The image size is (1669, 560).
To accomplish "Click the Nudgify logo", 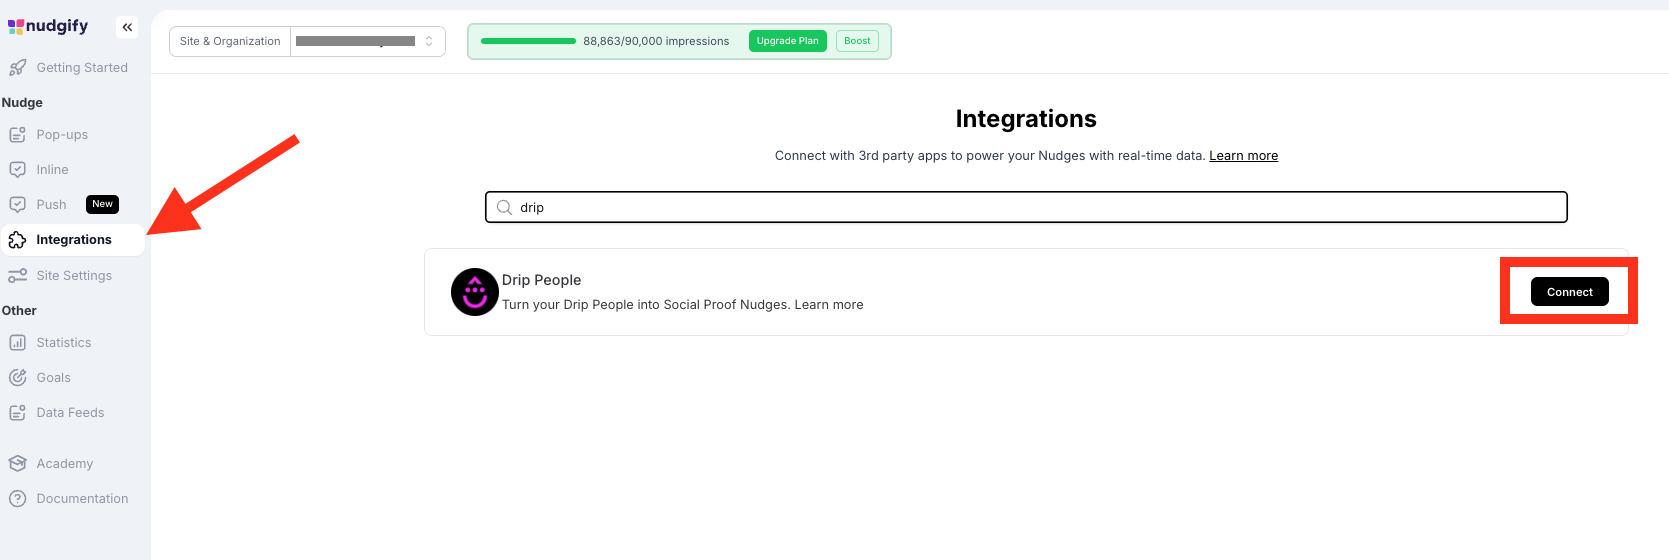I will pyautogui.click(x=48, y=26).
